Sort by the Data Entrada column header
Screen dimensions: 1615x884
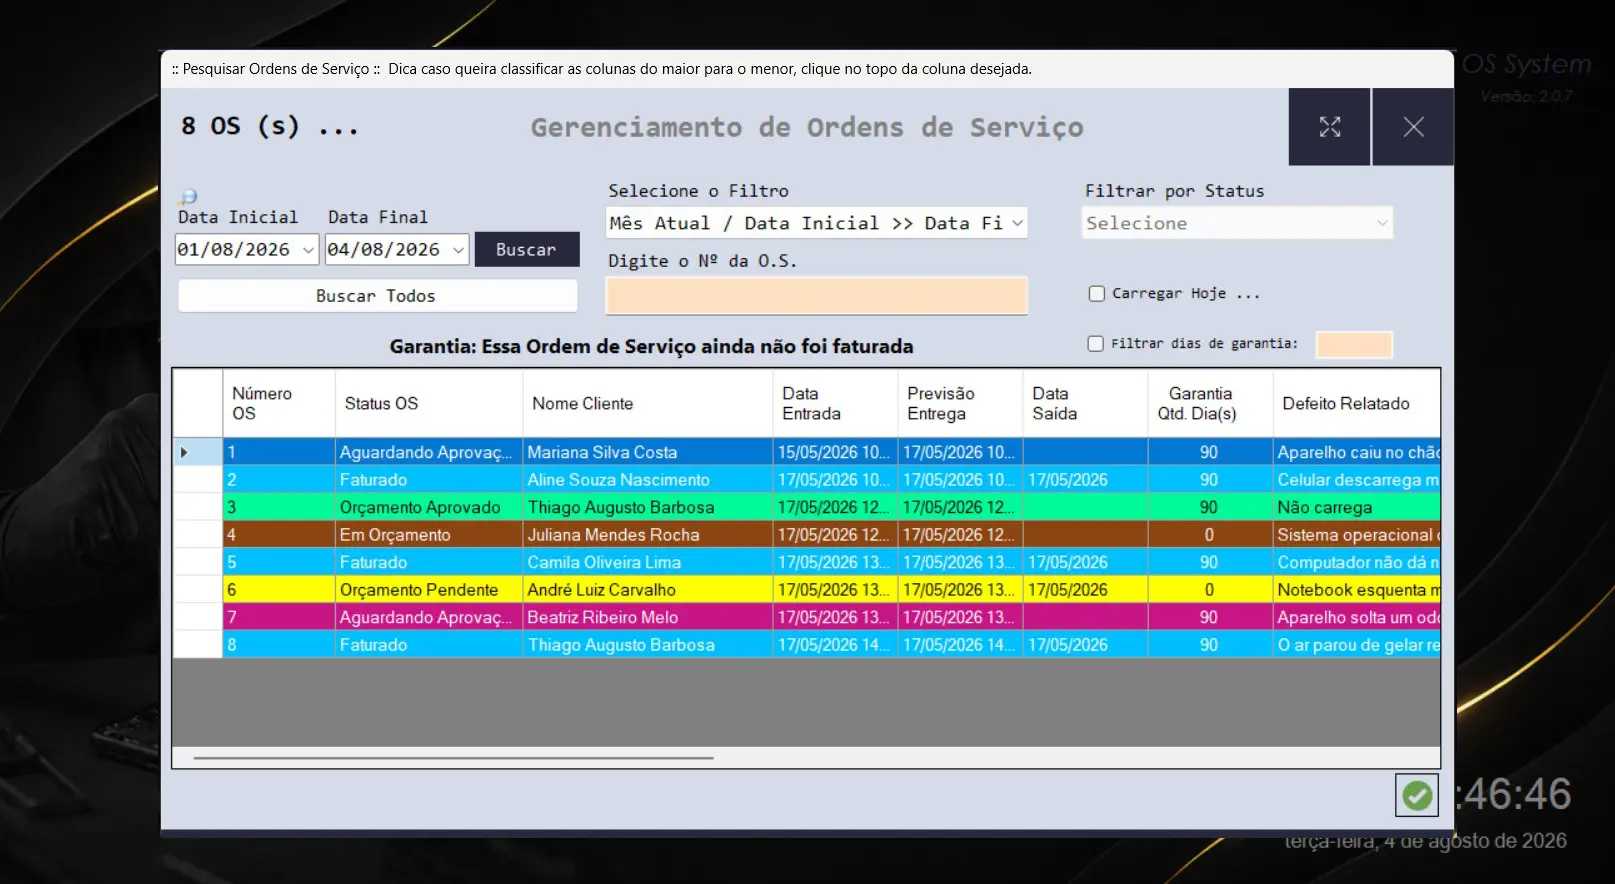836,404
